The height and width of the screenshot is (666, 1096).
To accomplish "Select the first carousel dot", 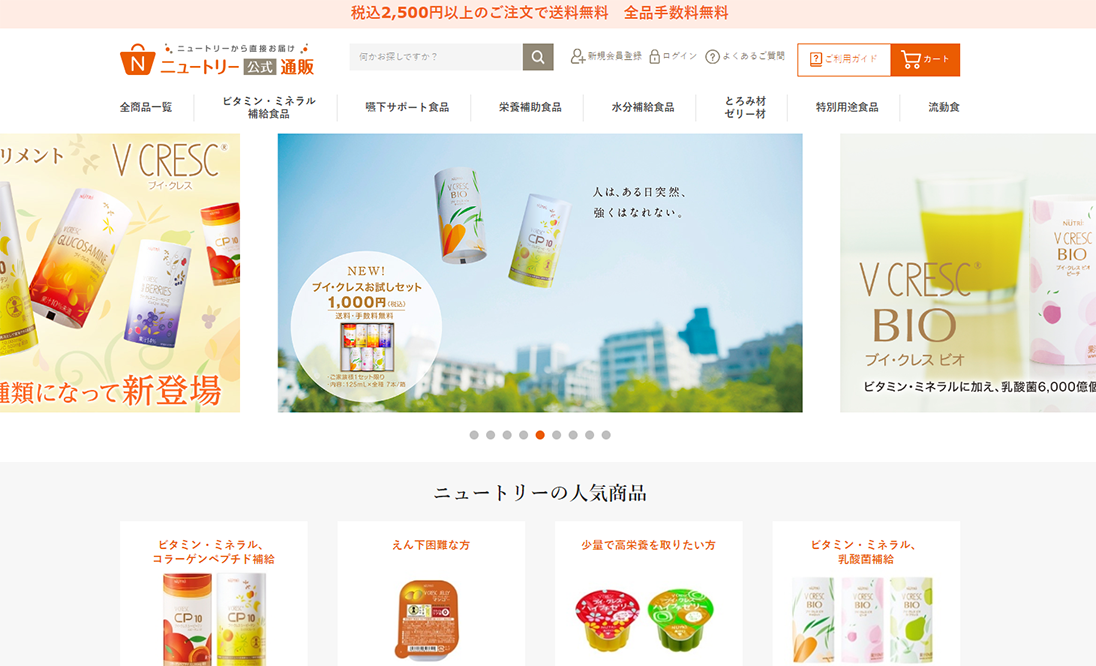I will [474, 435].
